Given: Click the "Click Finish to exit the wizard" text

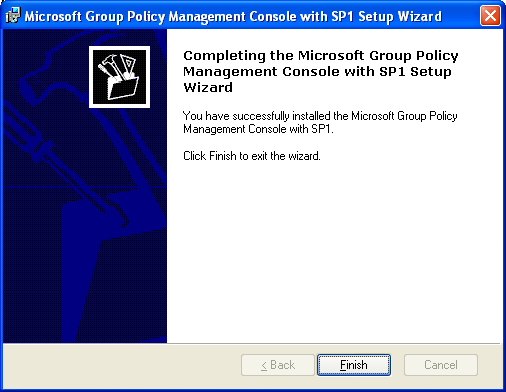Looking at the screenshot, I should tap(252, 156).
